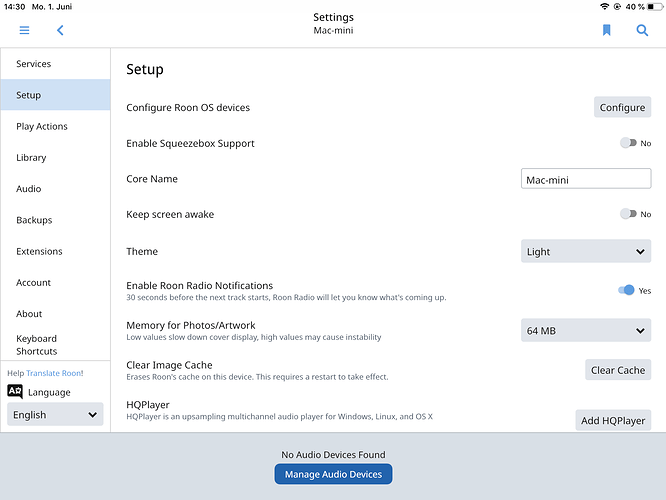Enable Squeezebox Support toggle
Image resolution: width=666 pixels, height=500 pixels.
click(x=628, y=143)
